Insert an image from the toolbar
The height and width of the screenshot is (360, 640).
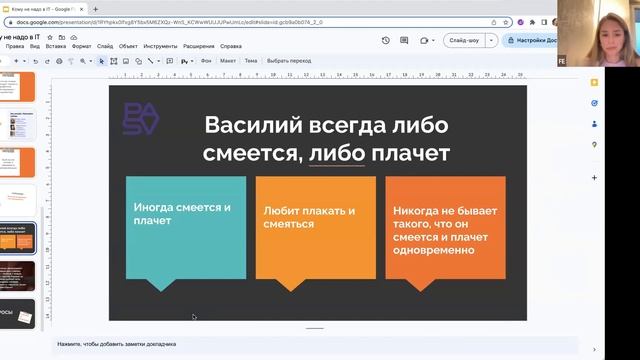pyautogui.click(x=126, y=61)
